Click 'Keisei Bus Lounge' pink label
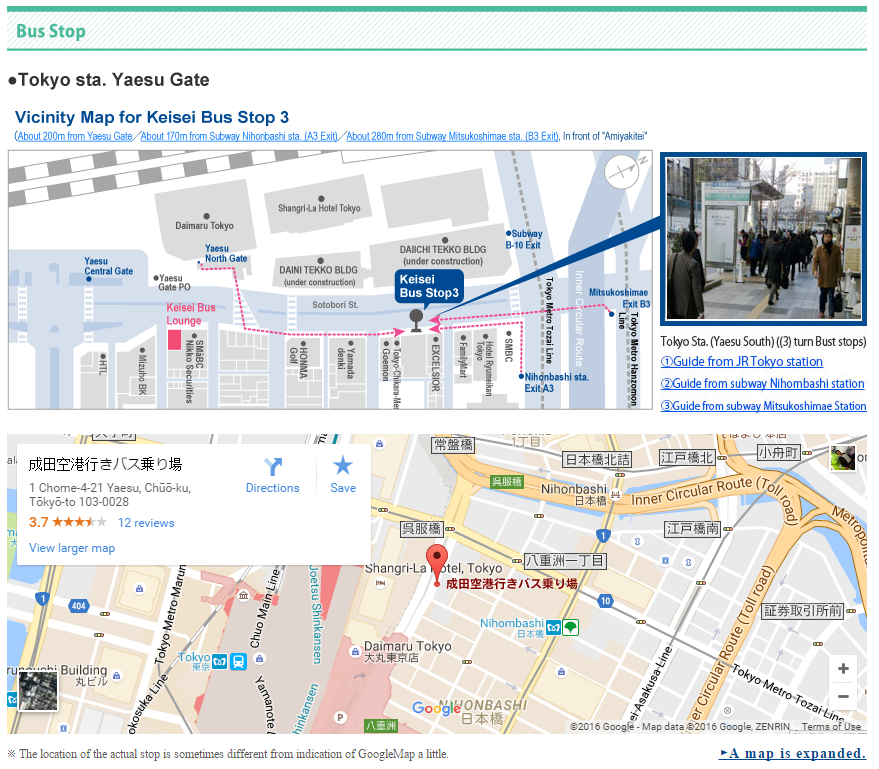Screen dimensions: 879x769 coord(191,314)
